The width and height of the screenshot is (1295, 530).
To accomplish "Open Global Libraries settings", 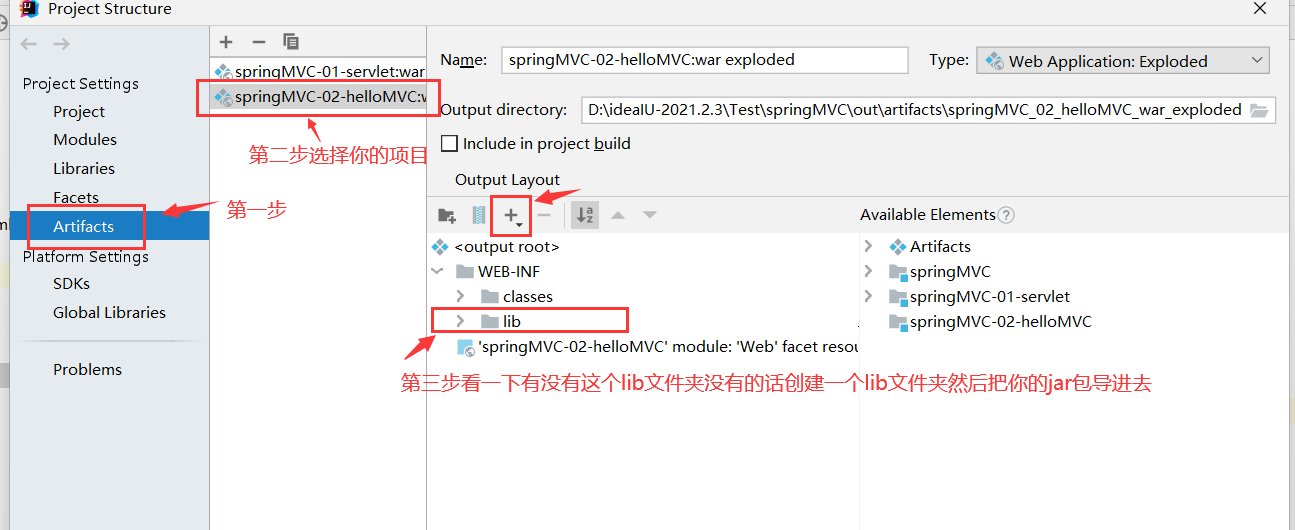I will [x=109, y=313].
